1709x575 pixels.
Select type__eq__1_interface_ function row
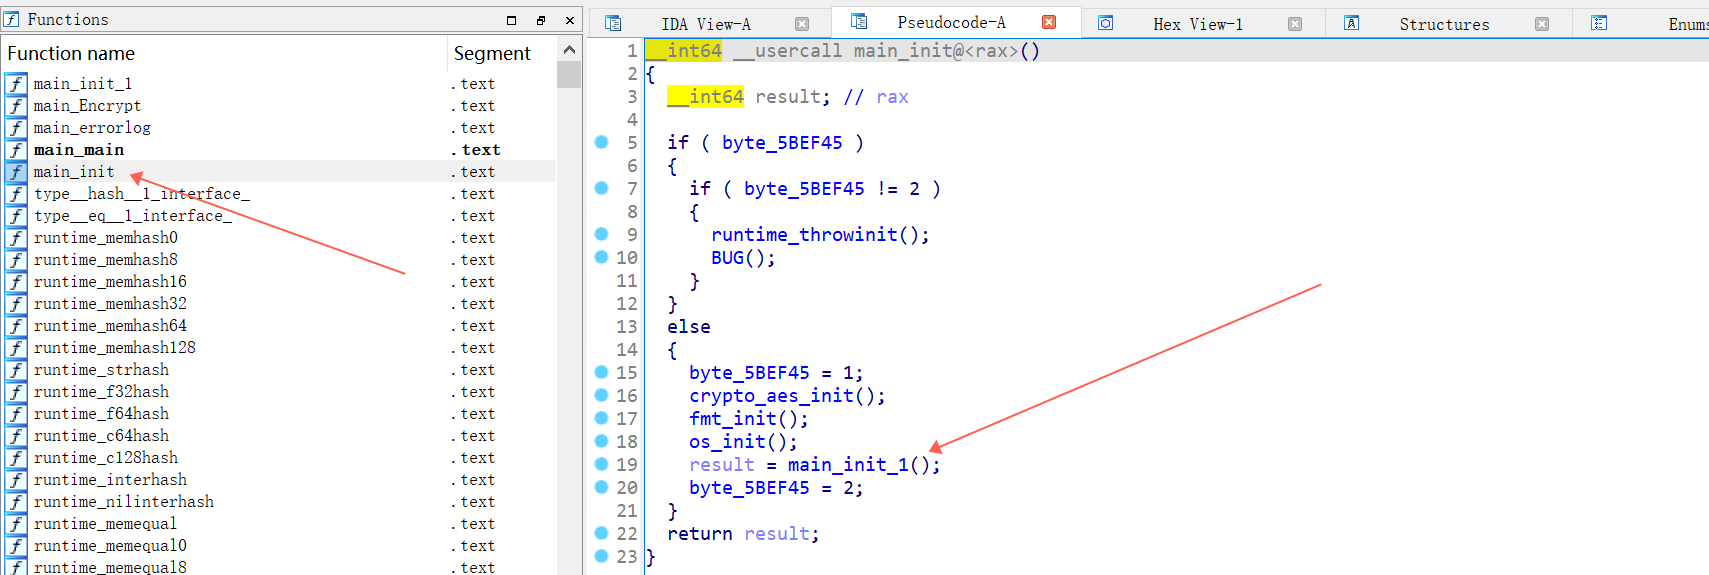279,216
